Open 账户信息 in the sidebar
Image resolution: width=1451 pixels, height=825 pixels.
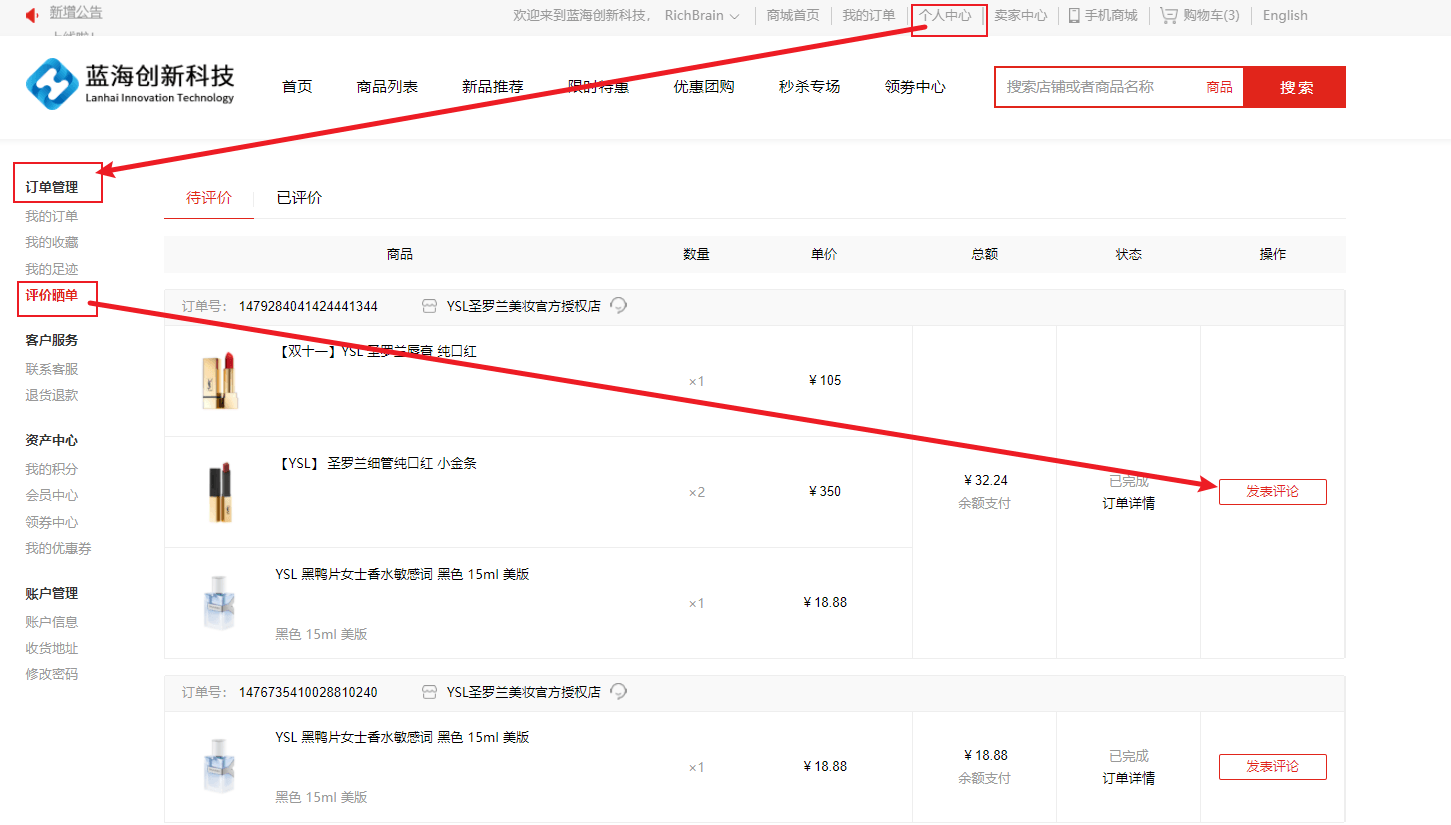51,622
